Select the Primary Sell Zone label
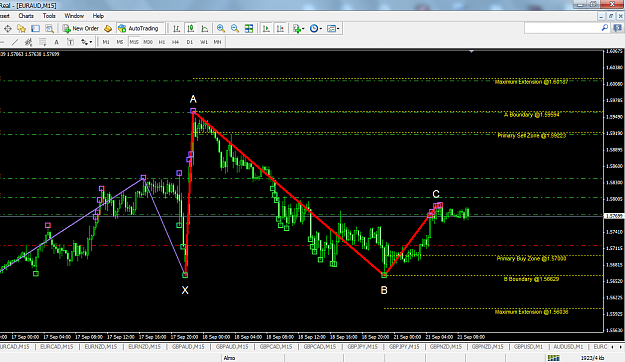 pyautogui.click(x=531, y=136)
